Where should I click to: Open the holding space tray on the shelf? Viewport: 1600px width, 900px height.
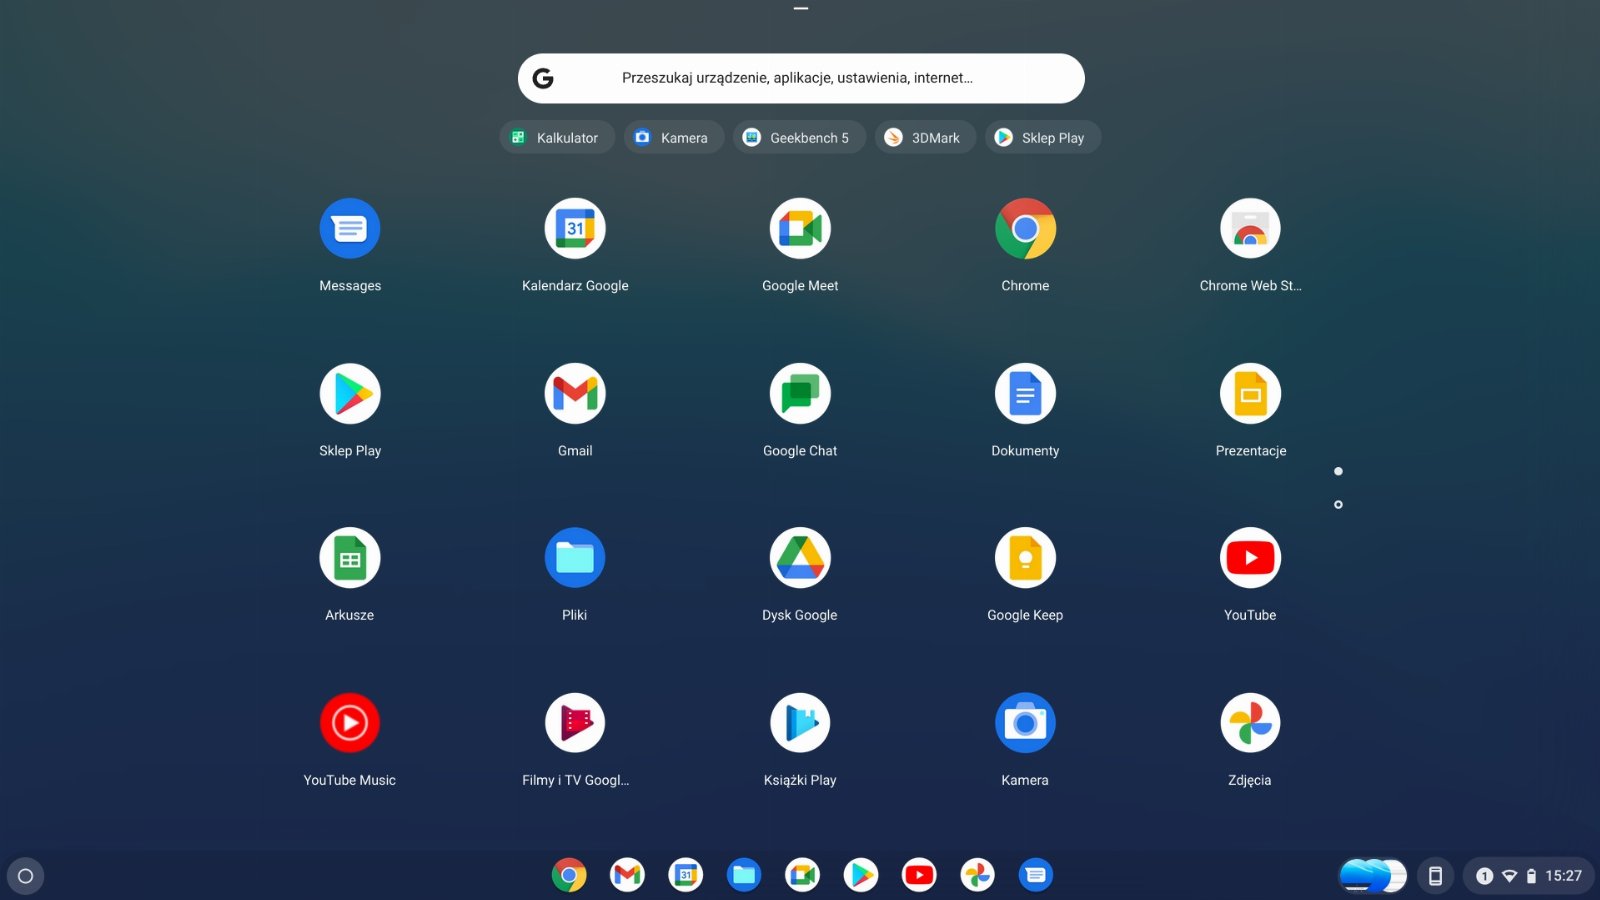pyautogui.click(x=1373, y=876)
